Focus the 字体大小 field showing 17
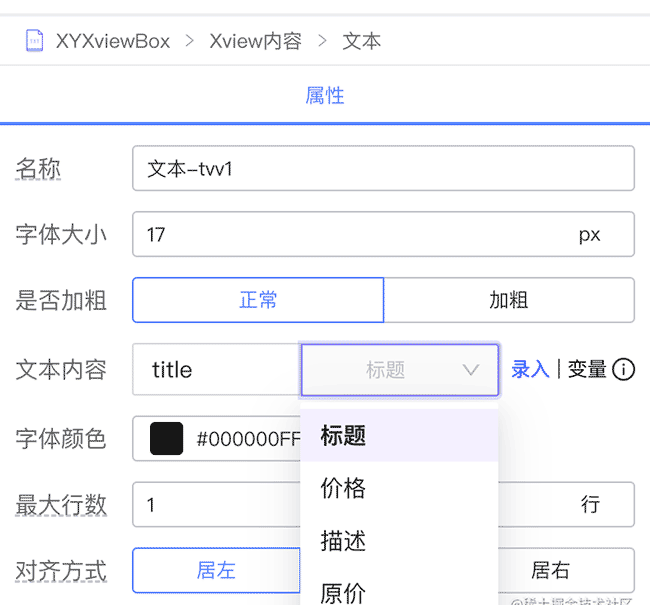The width and height of the screenshot is (650, 605). tap(383, 234)
